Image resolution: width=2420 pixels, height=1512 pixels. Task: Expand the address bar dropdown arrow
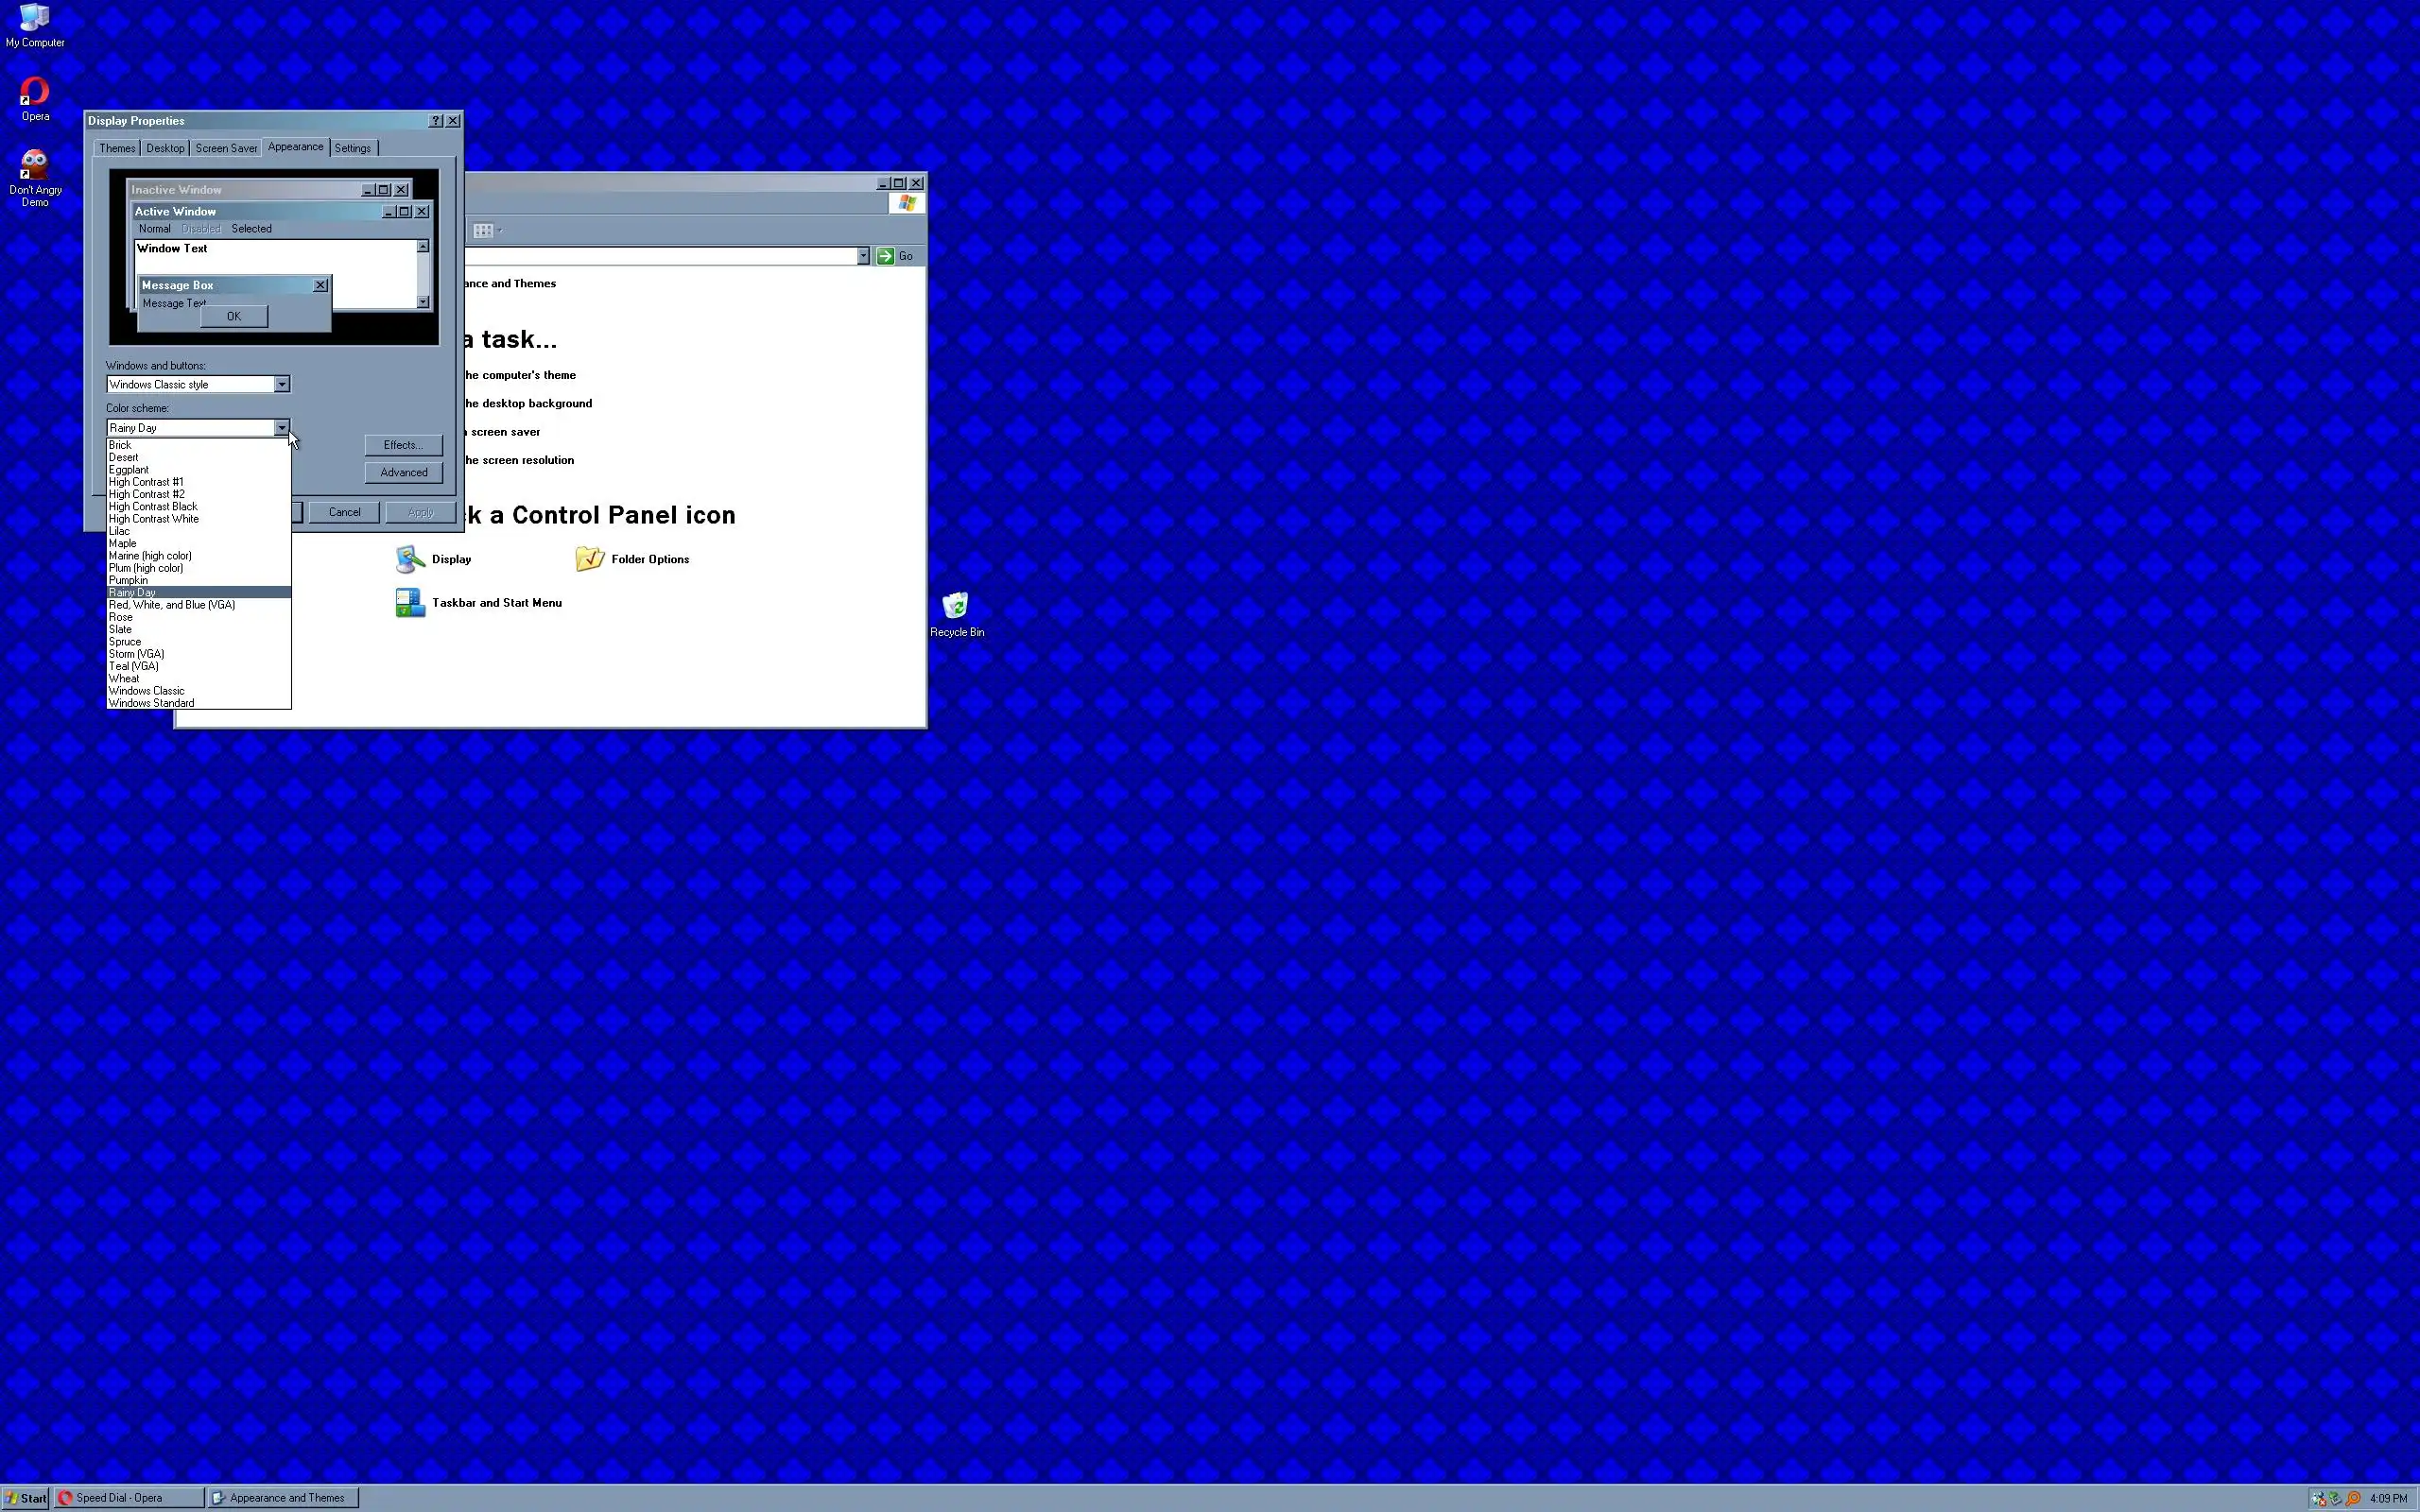tap(863, 257)
